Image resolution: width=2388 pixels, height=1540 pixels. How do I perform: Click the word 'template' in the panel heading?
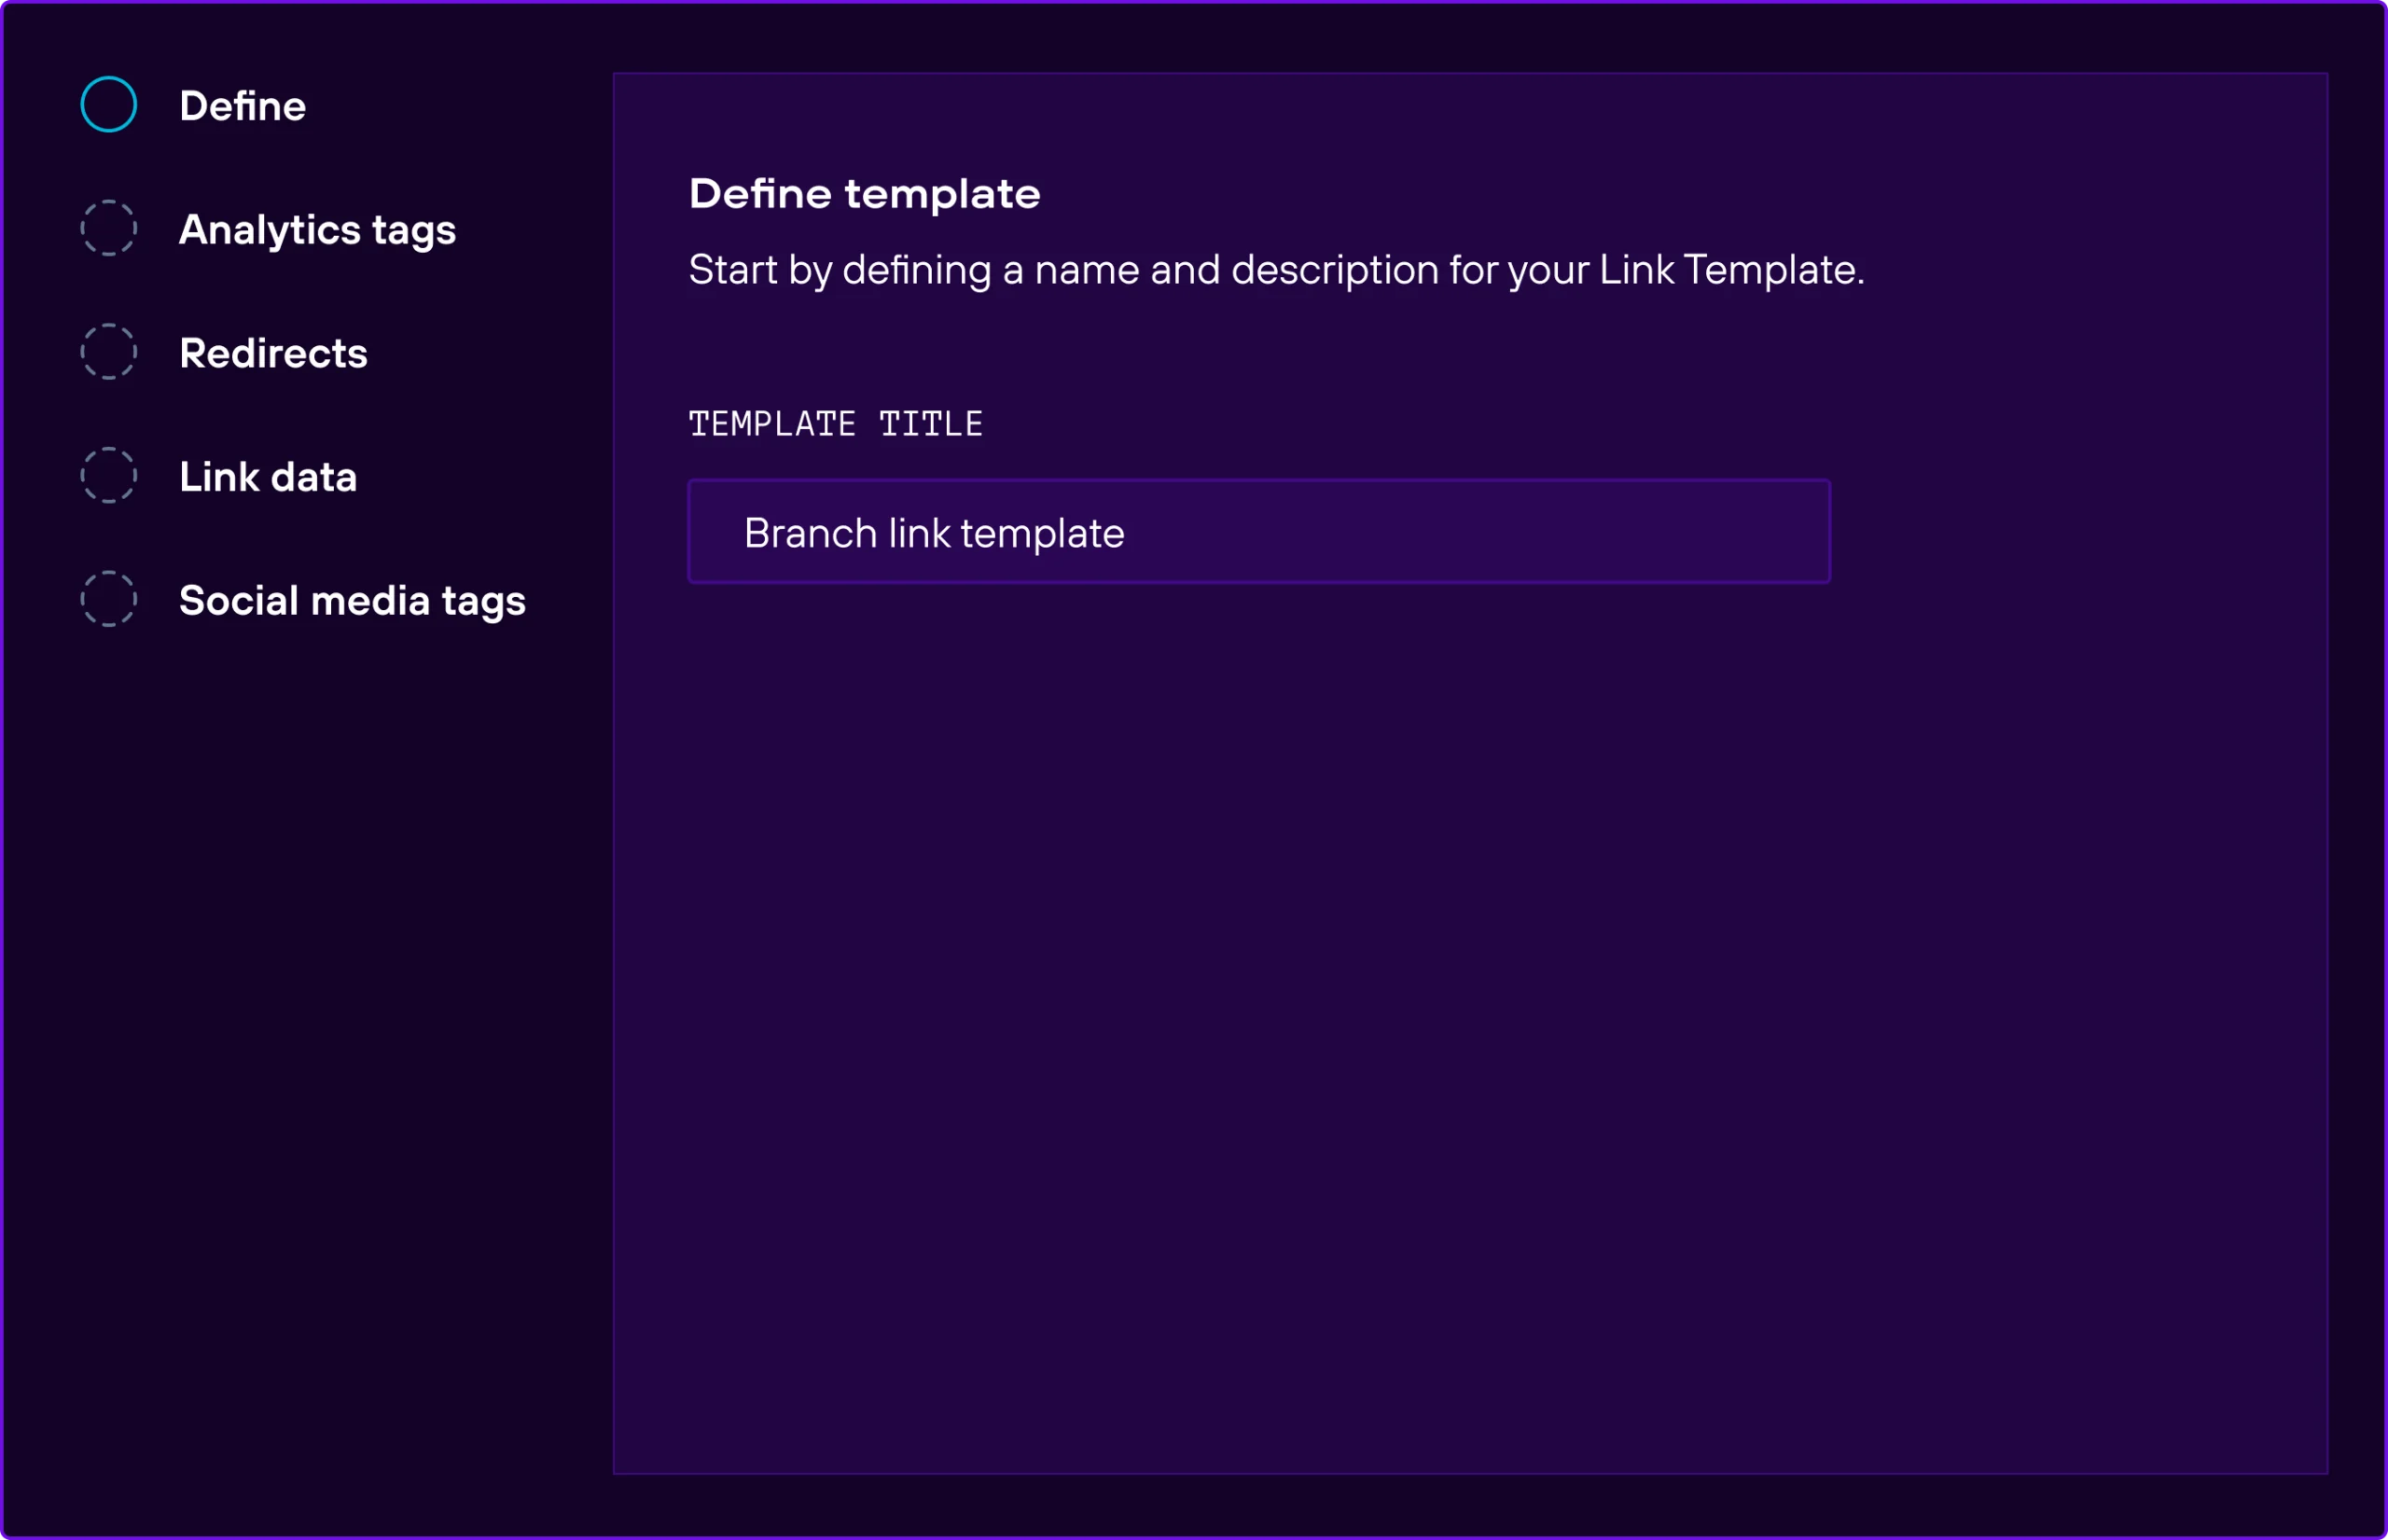coord(942,194)
